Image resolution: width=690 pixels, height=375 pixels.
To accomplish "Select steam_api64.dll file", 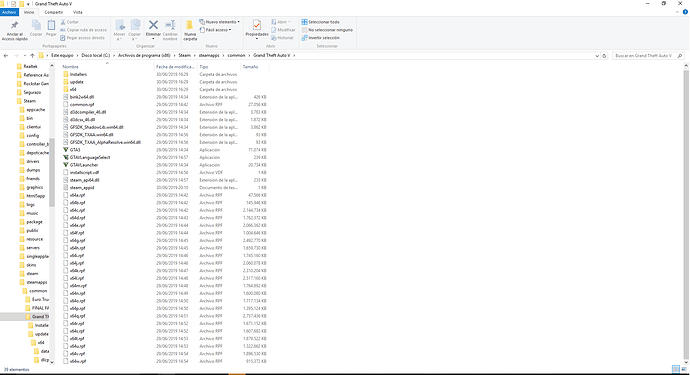I will point(81,180).
